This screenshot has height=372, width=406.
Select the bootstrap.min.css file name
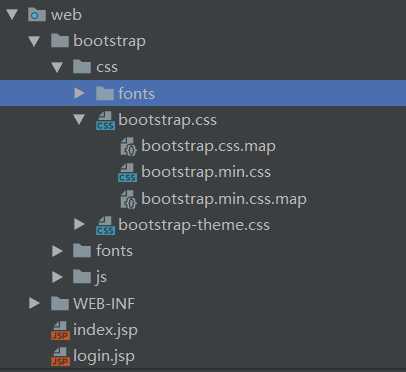coord(206,172)
